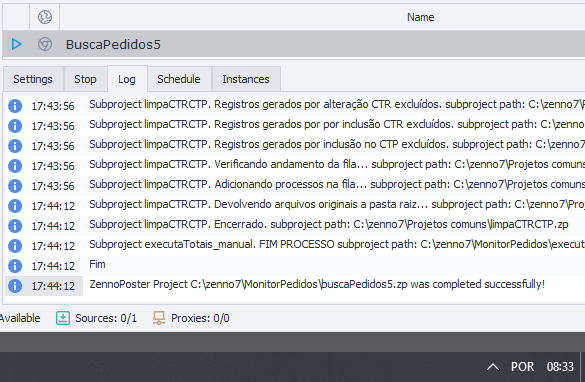
Task: Start the BuscaPedidos5 project with play icon
Action: pos(16,44)
